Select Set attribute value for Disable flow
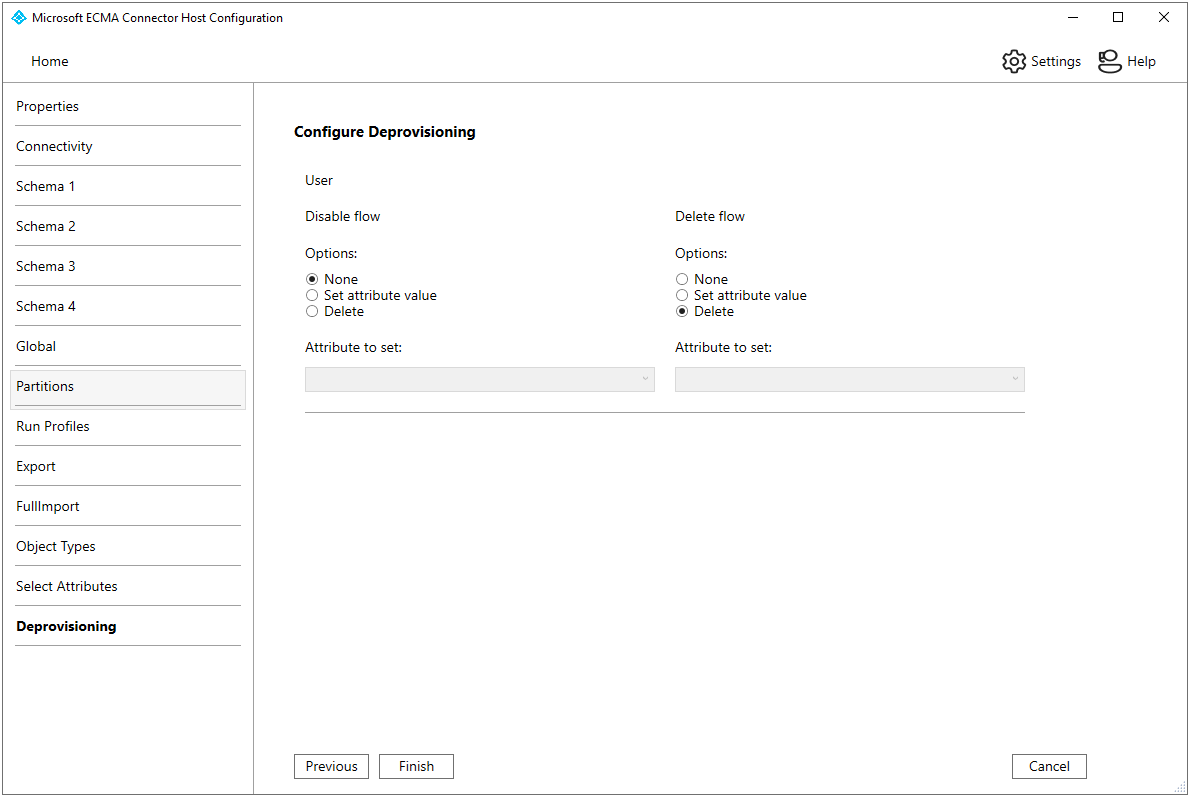Viewport: 1190px width, 796px height. 312,295
